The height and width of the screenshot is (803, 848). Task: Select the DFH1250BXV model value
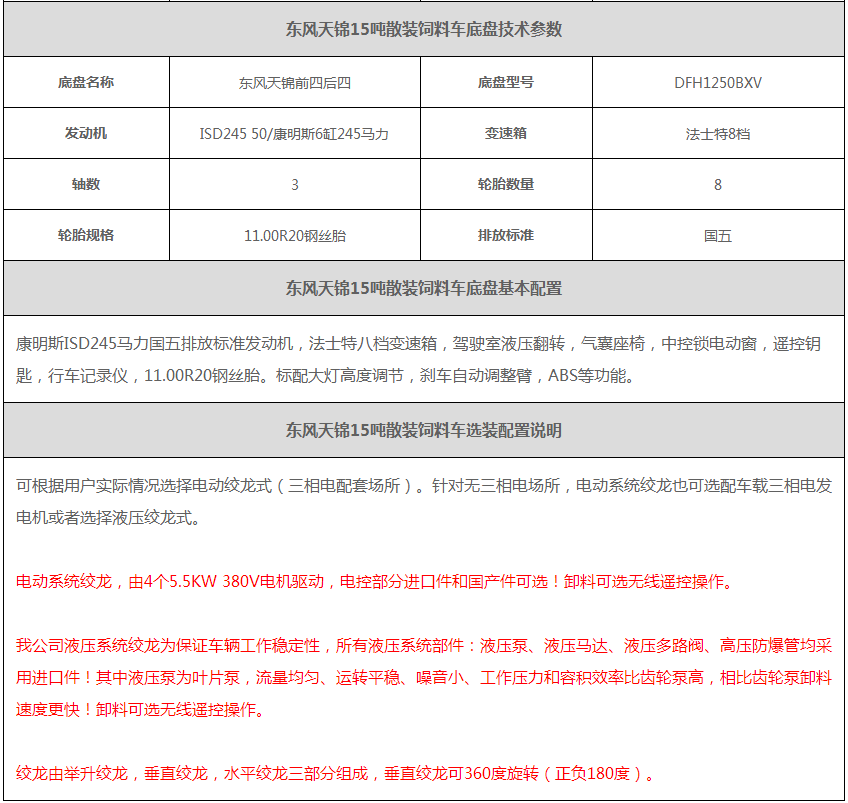[717, 83]
